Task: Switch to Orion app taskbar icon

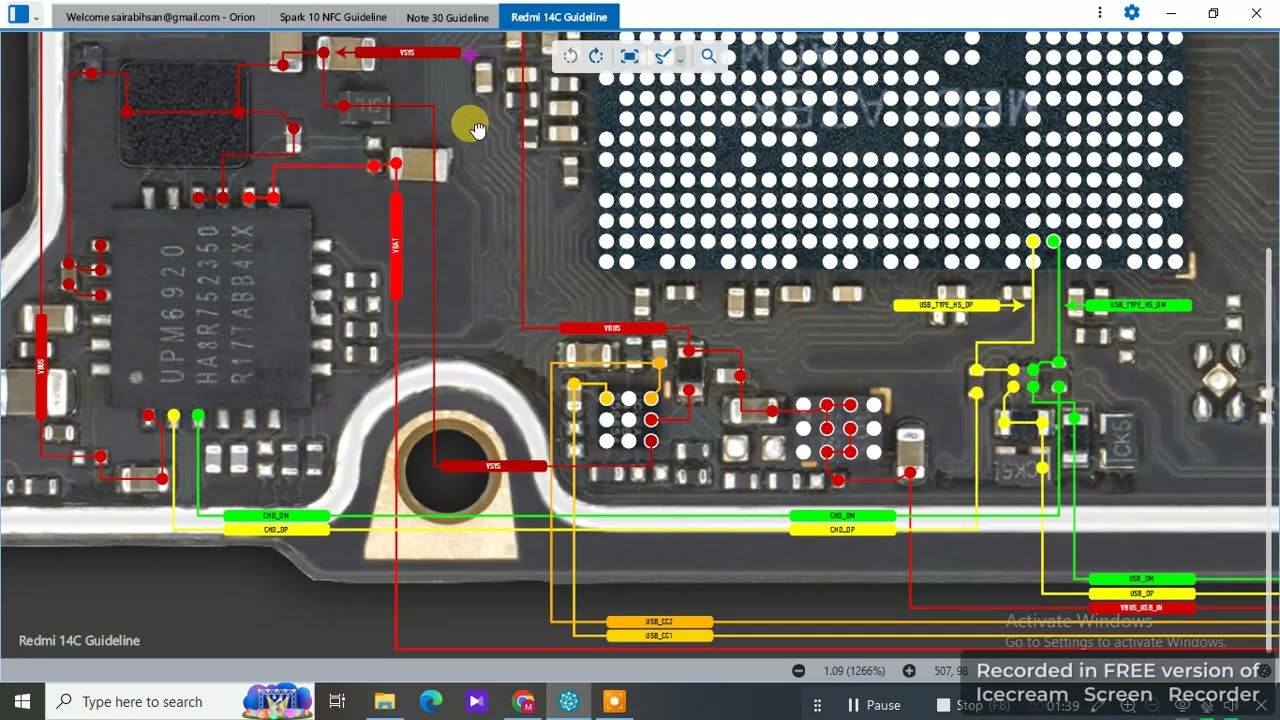Action: click(569, 701)
